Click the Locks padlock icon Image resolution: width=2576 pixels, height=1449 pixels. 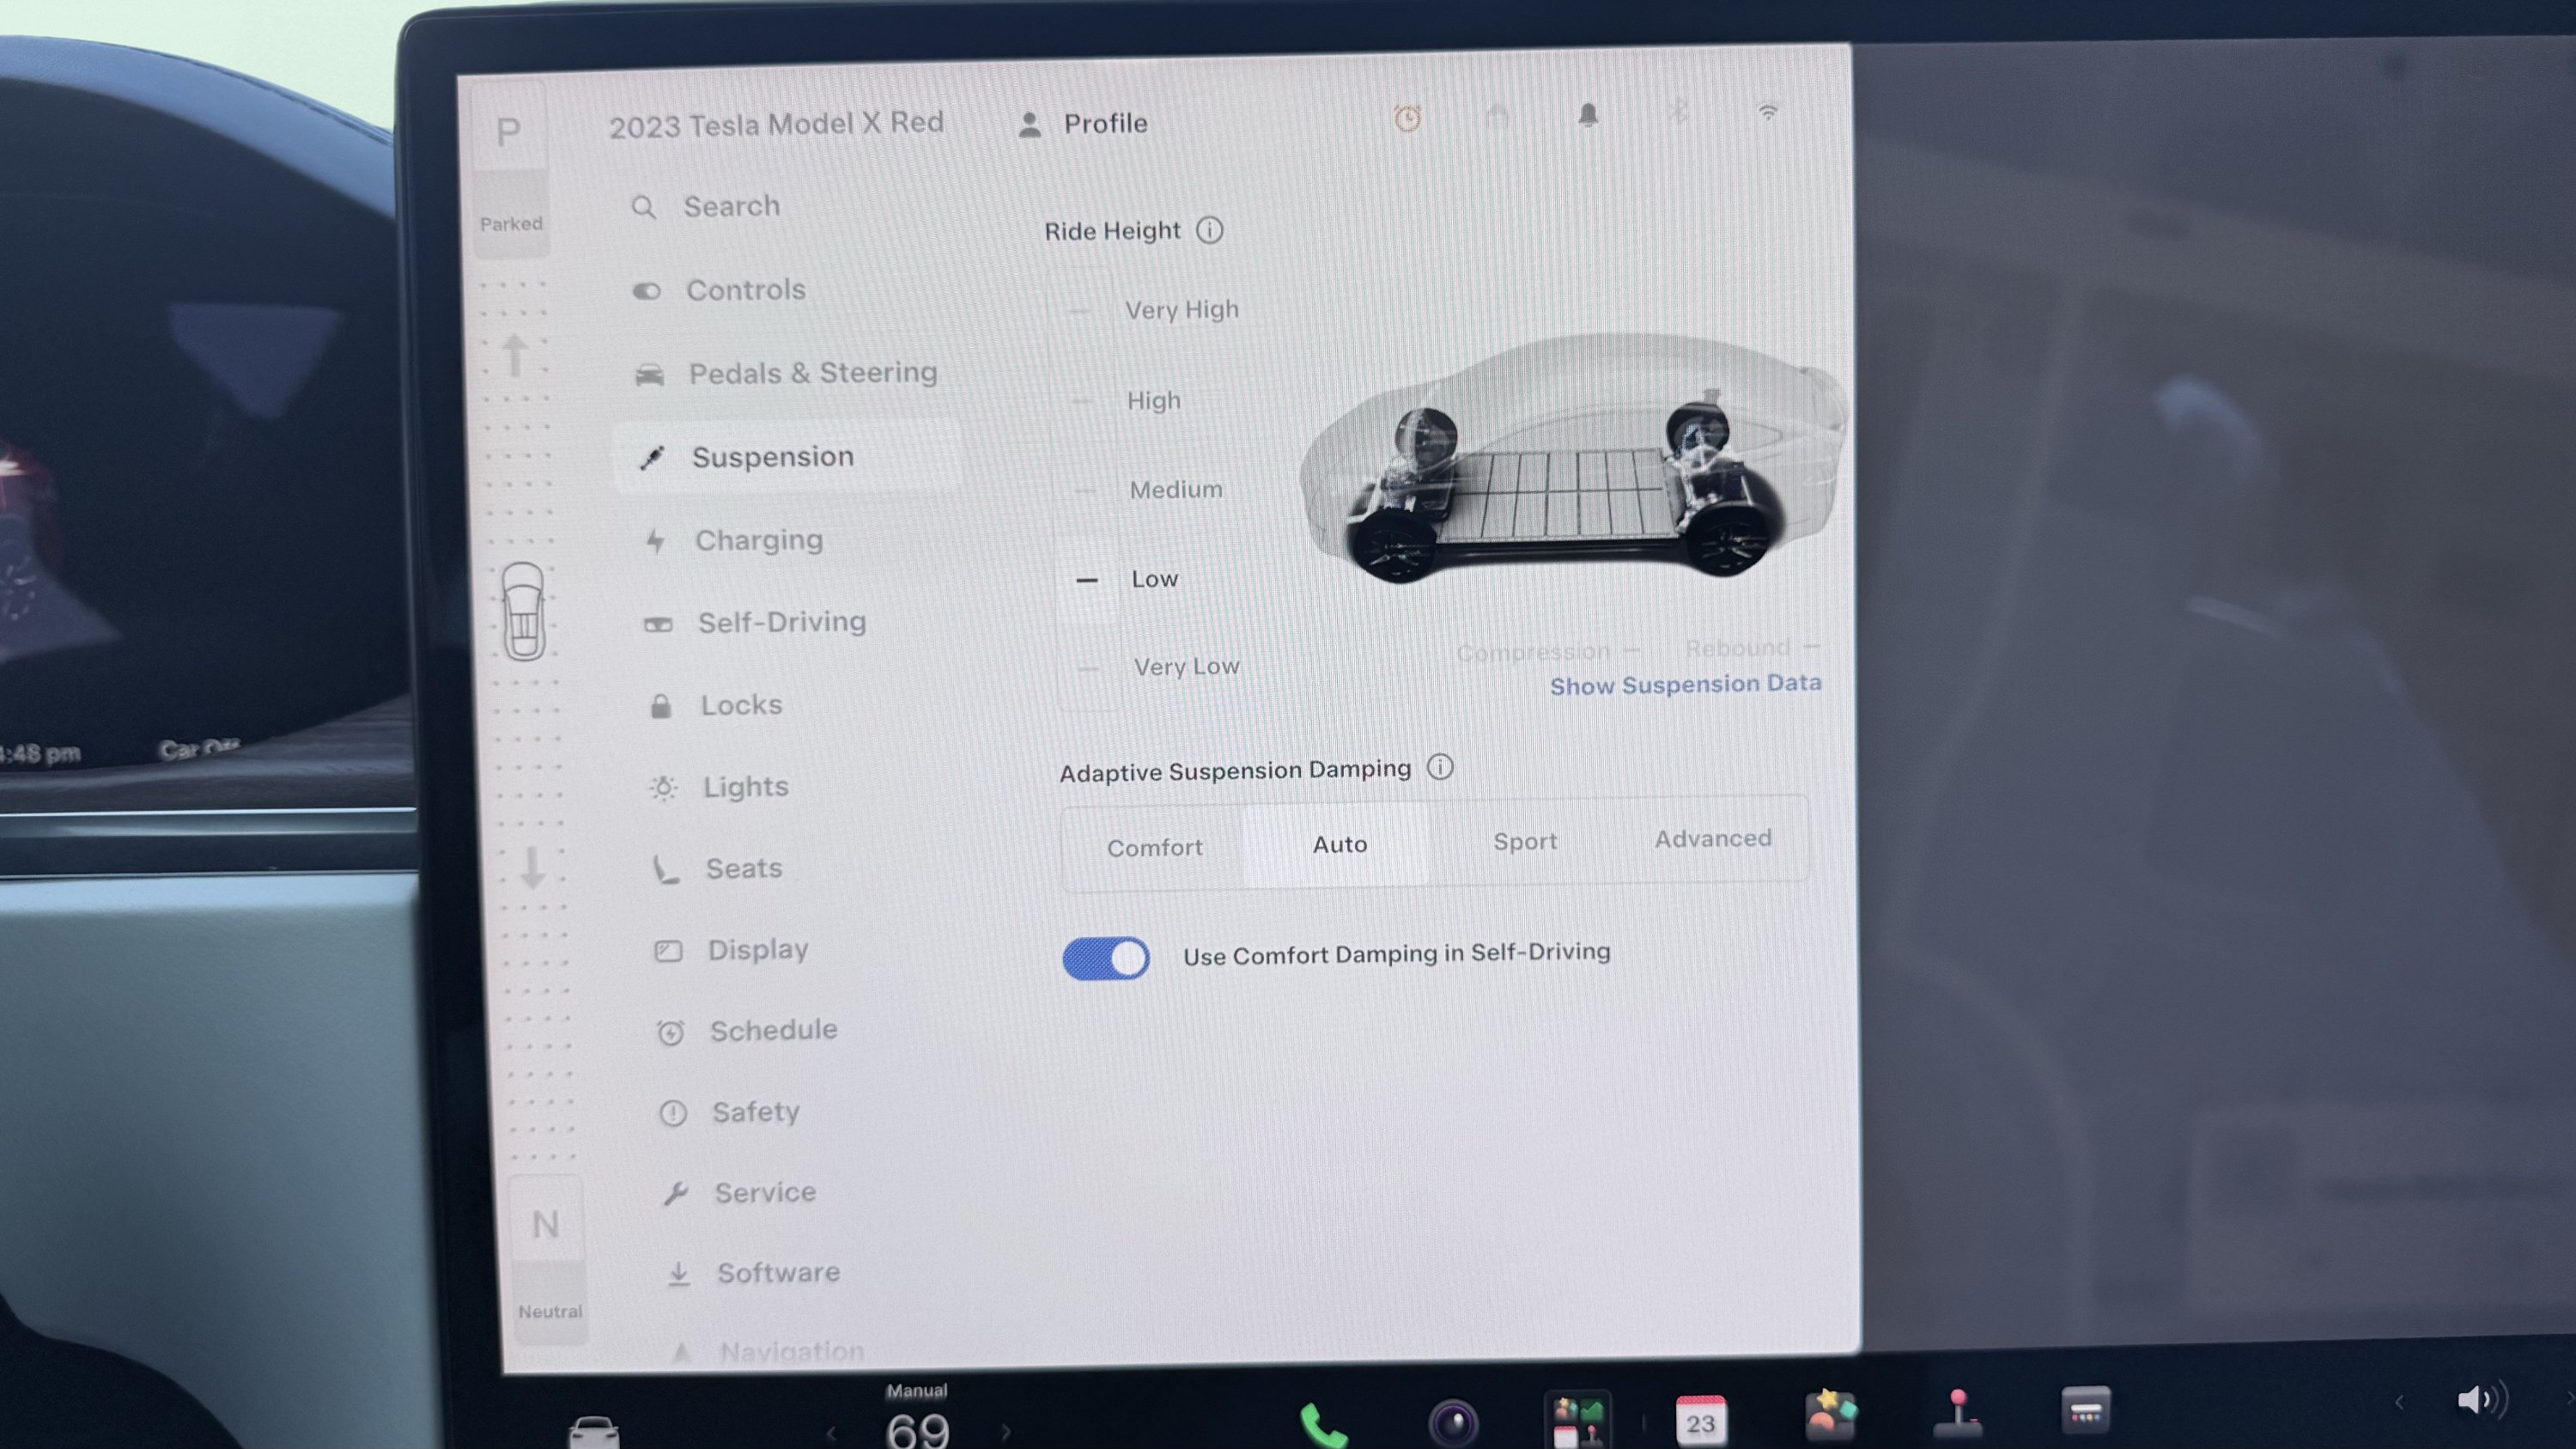point(660,706)
